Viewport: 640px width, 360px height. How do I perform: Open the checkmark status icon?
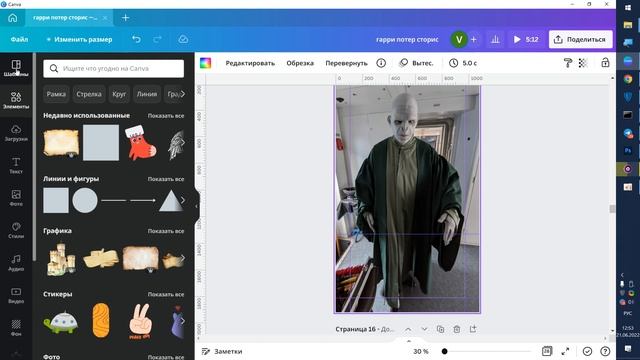pos(587,351)
